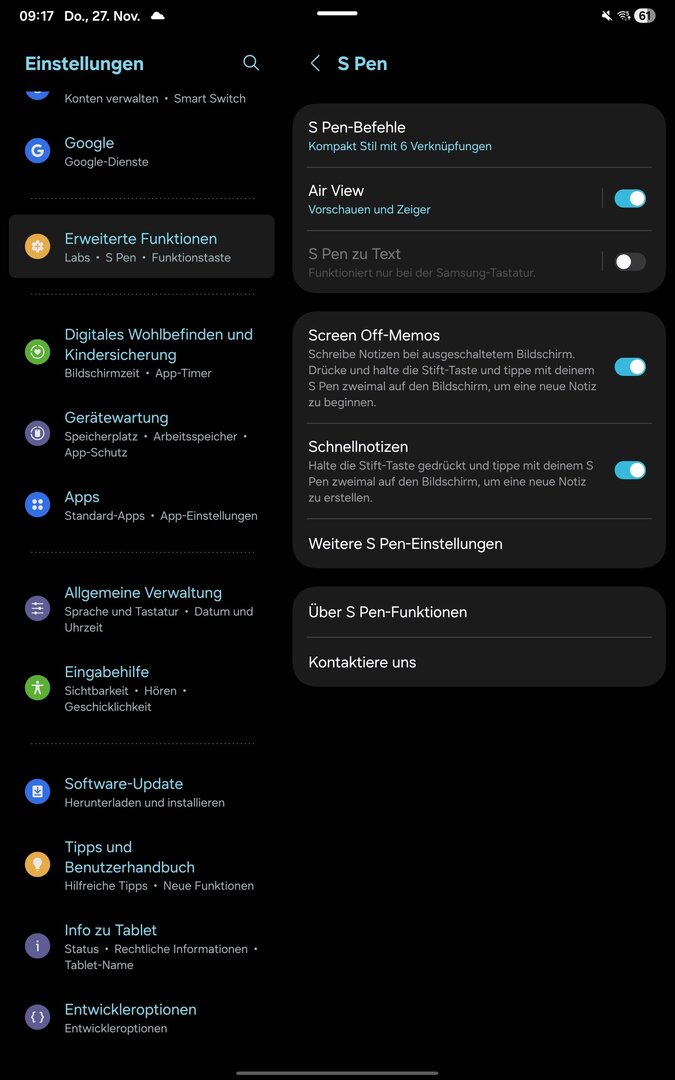Select Allgemeine Verwaltung in the sidebar
Screen dimensions: 675x1080
pos(142,609)
